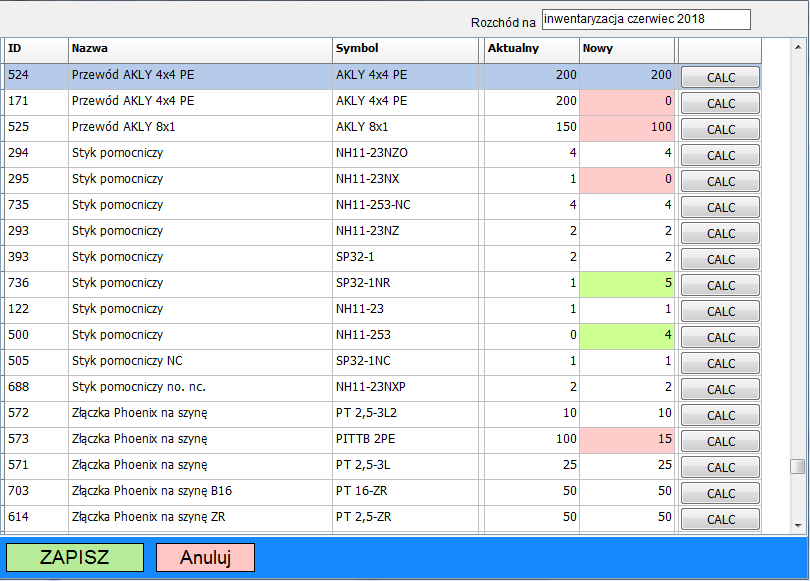The width and height of the screenshot is (810, 581).
Task: Select name 'Przewód AKLY 8x1'
Action: [x=200, y=129]
